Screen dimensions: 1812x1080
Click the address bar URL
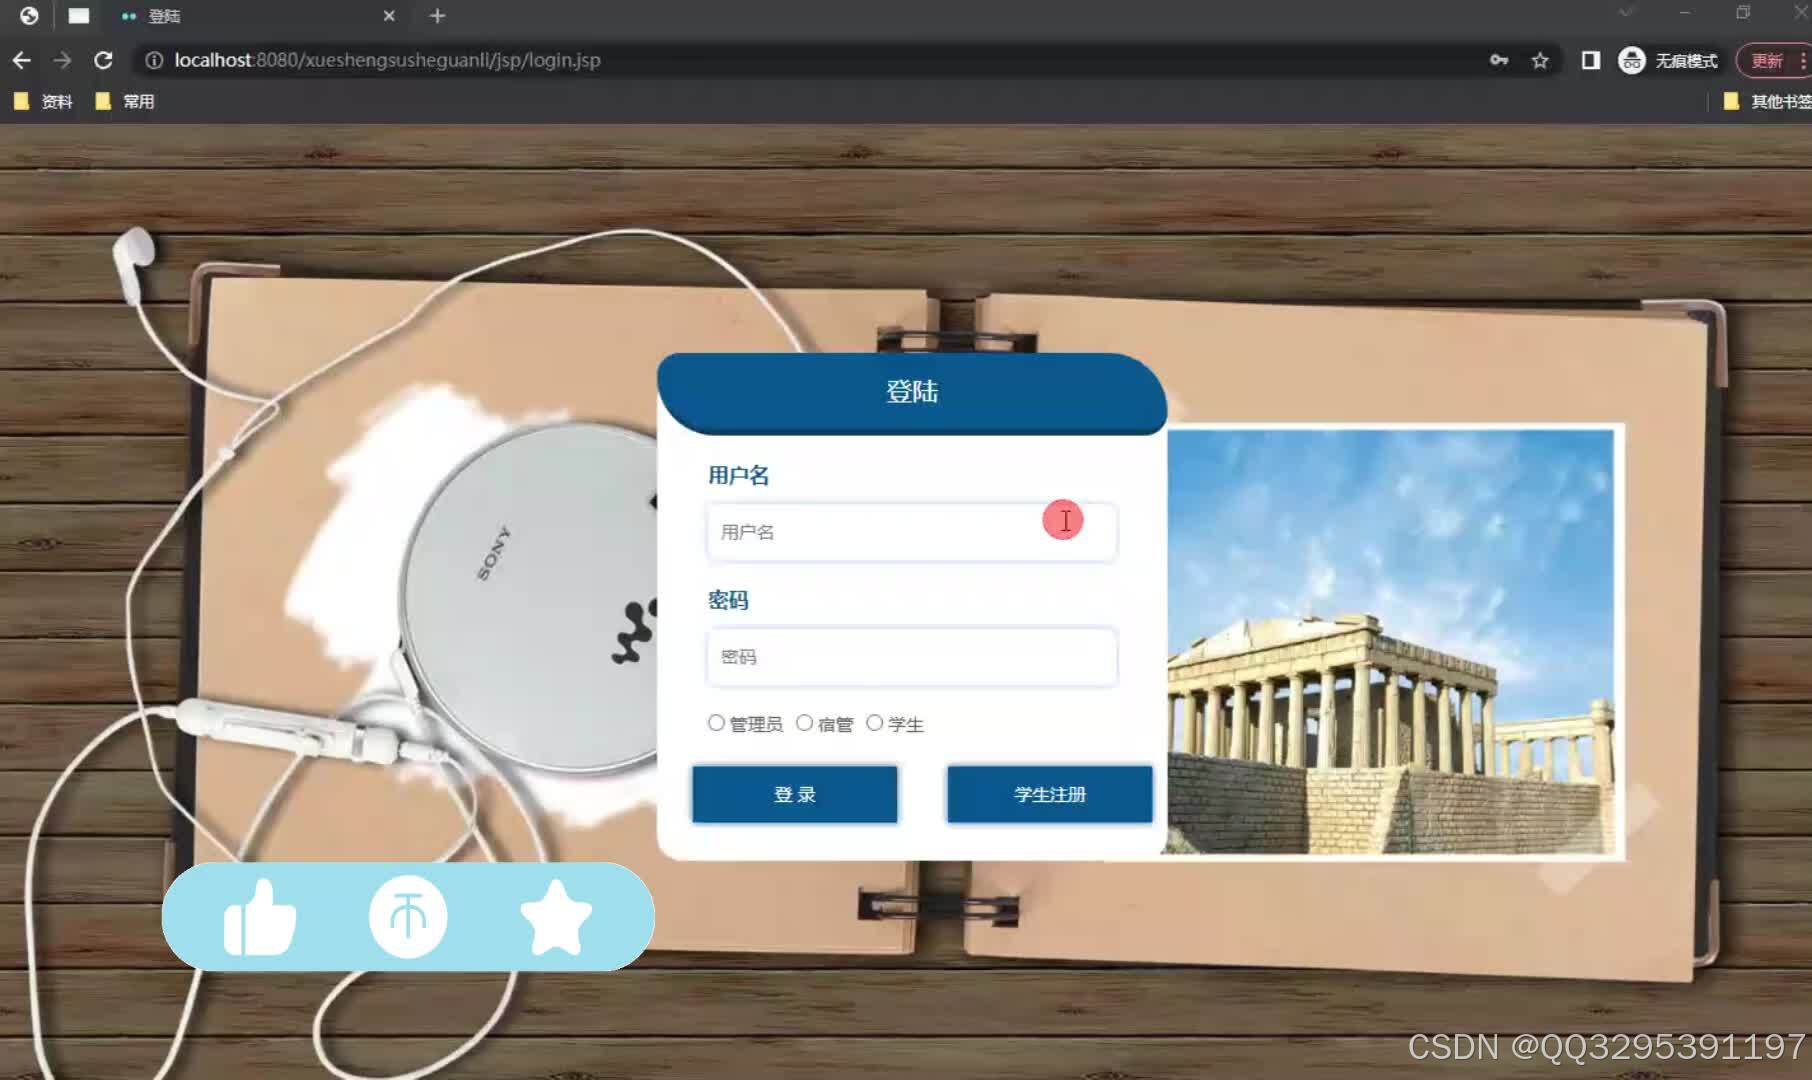click(x=388, y=61)
